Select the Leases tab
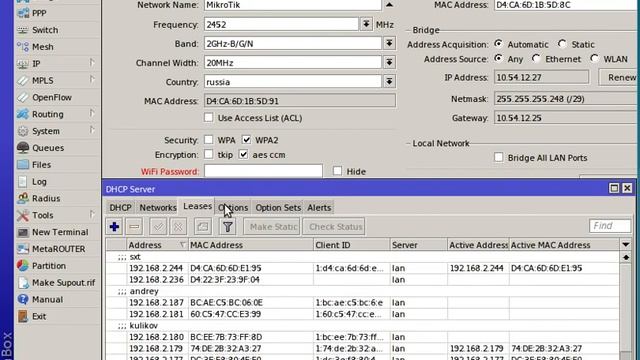 pyautogui.click(x=197, y=206)
